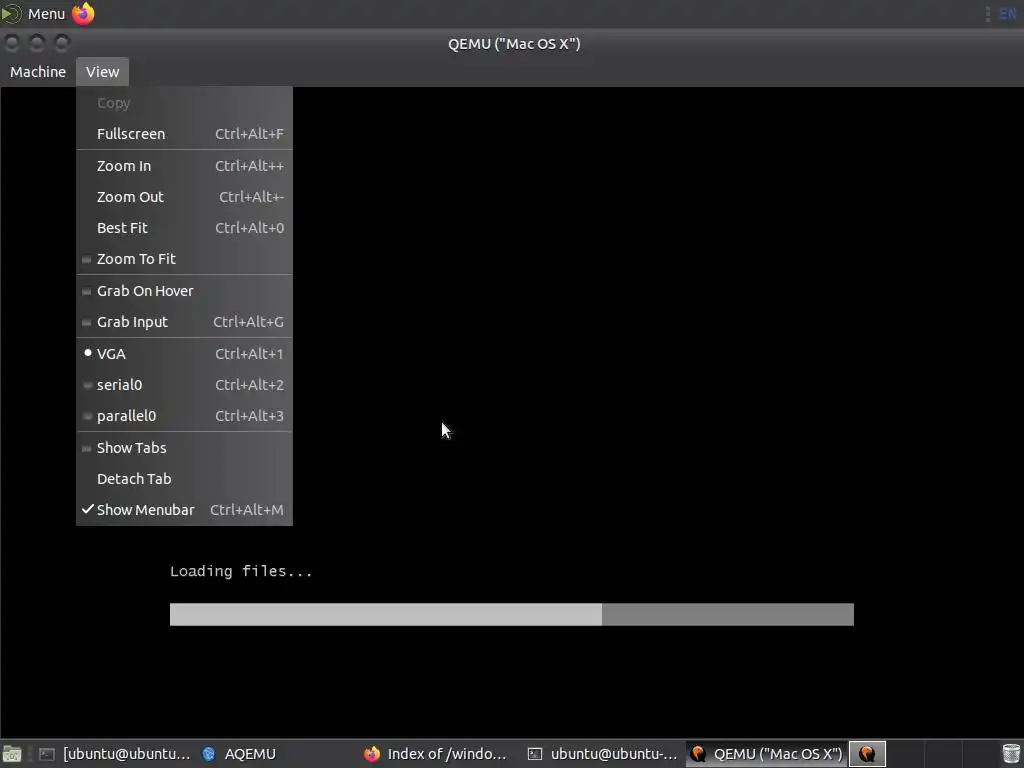The image size is (1024, 768).
Task: Click the show desktop icon in taskbar
Action: (x=12, y=754)
